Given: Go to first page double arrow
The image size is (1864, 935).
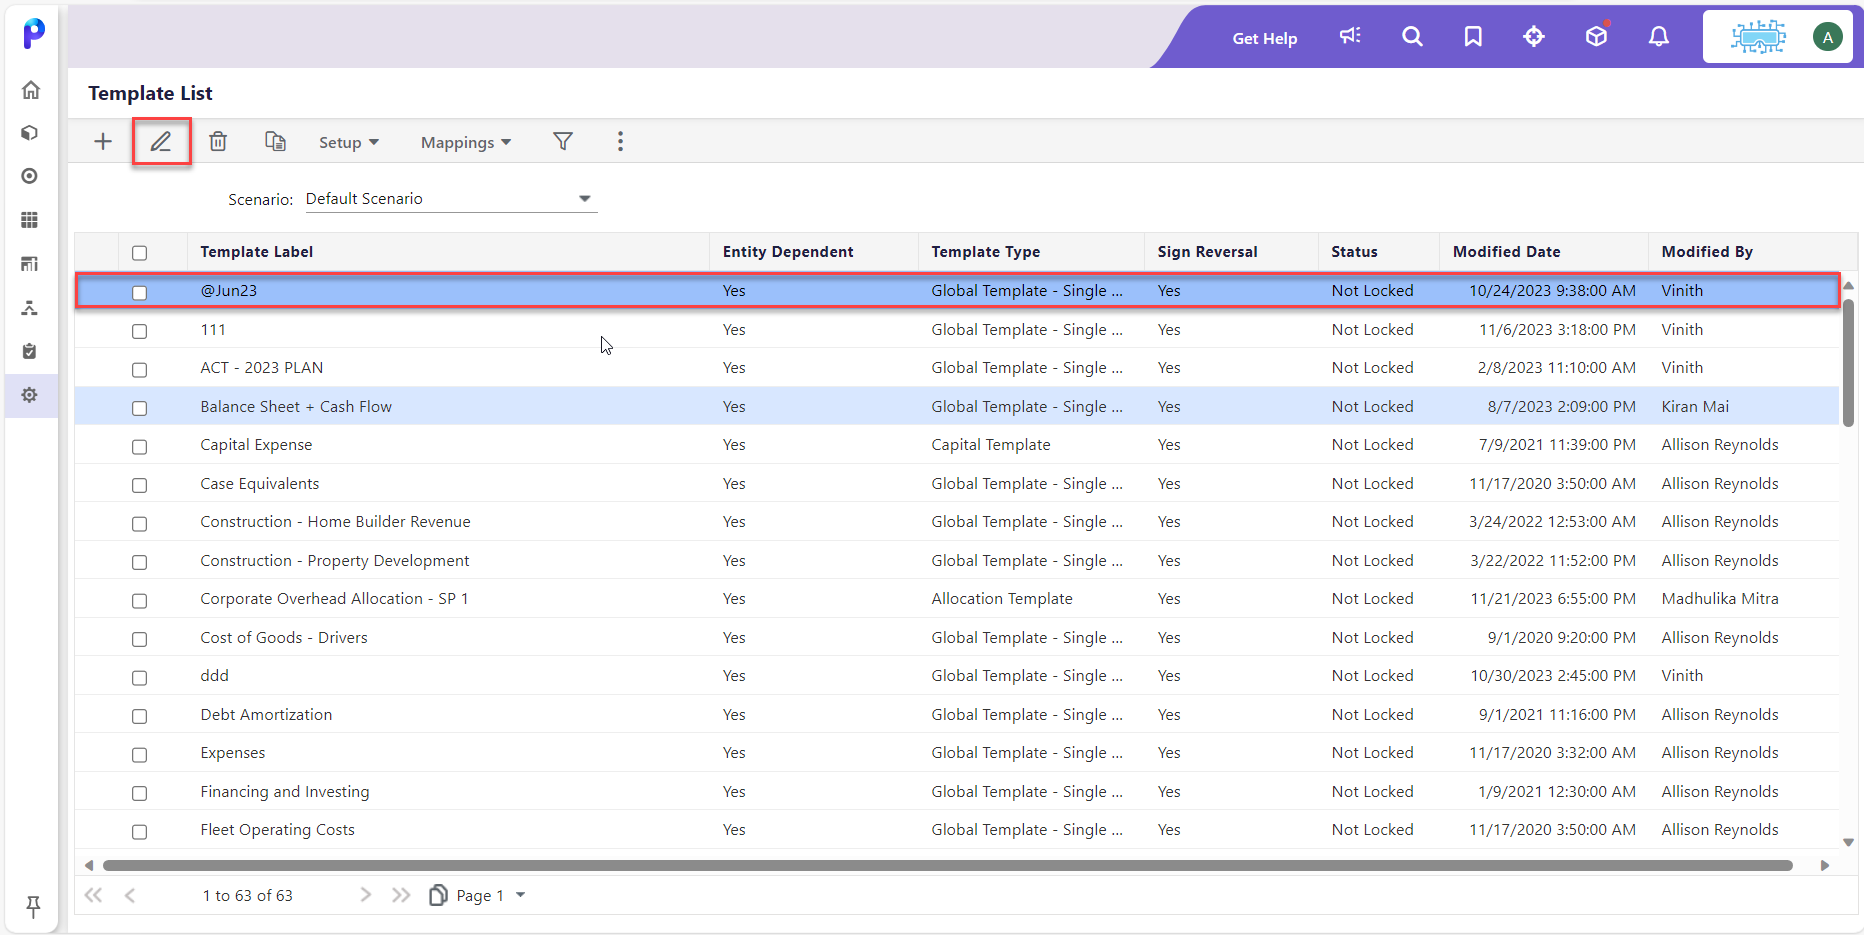Looking at the screenshot, I should (x=93, y=895).
